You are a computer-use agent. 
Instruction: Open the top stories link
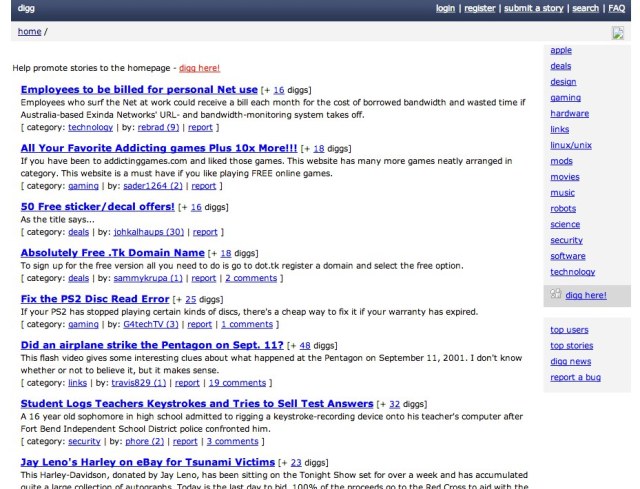coord(571,346)
